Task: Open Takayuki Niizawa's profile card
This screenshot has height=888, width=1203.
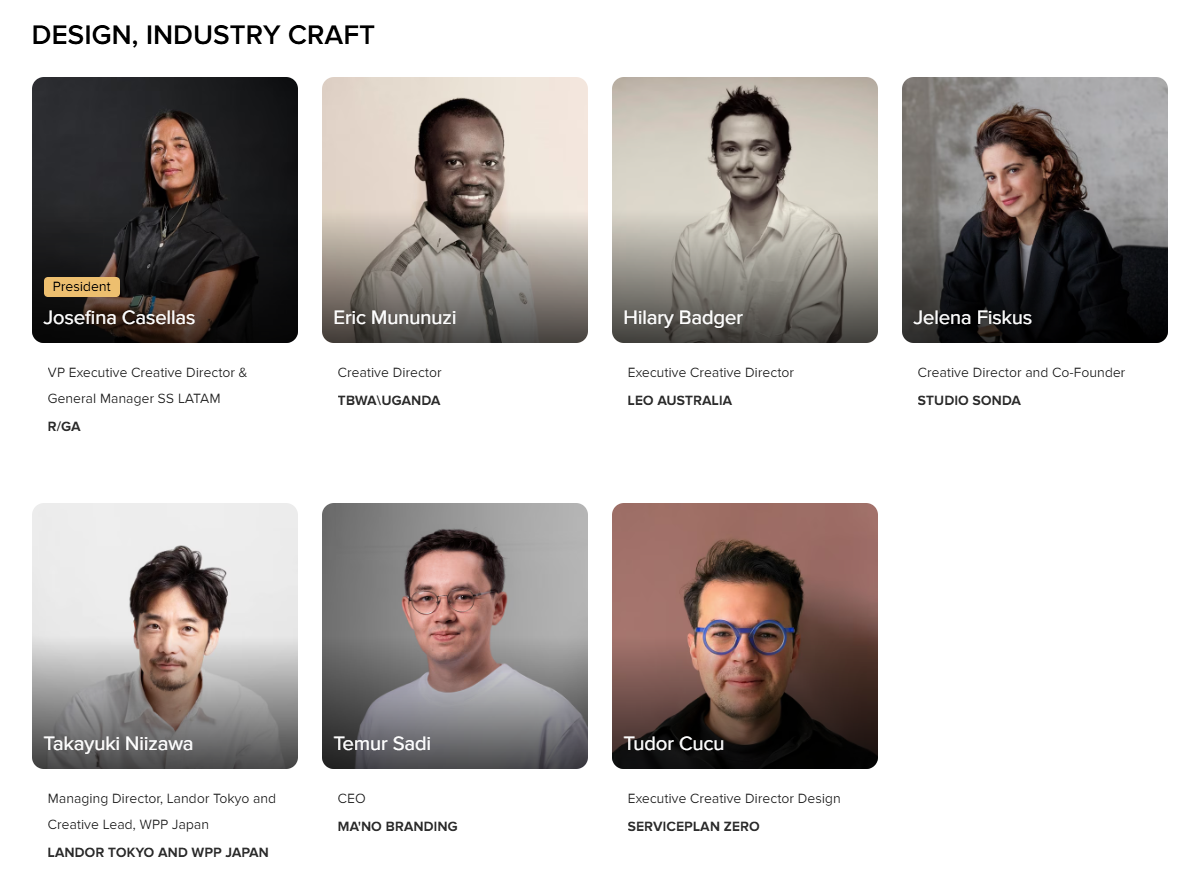Action: point(165,636)
